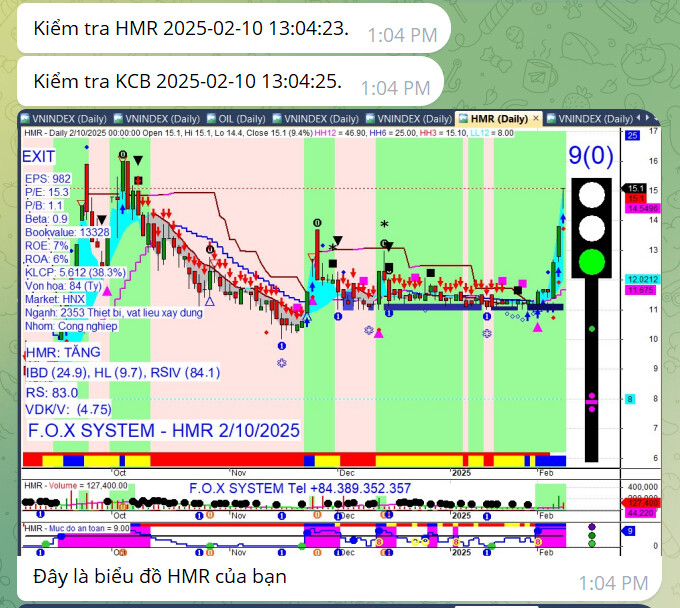Click the top white traffic light lamp
The width and height of the screenshot is (680, 608).
[x=592, y=195]
